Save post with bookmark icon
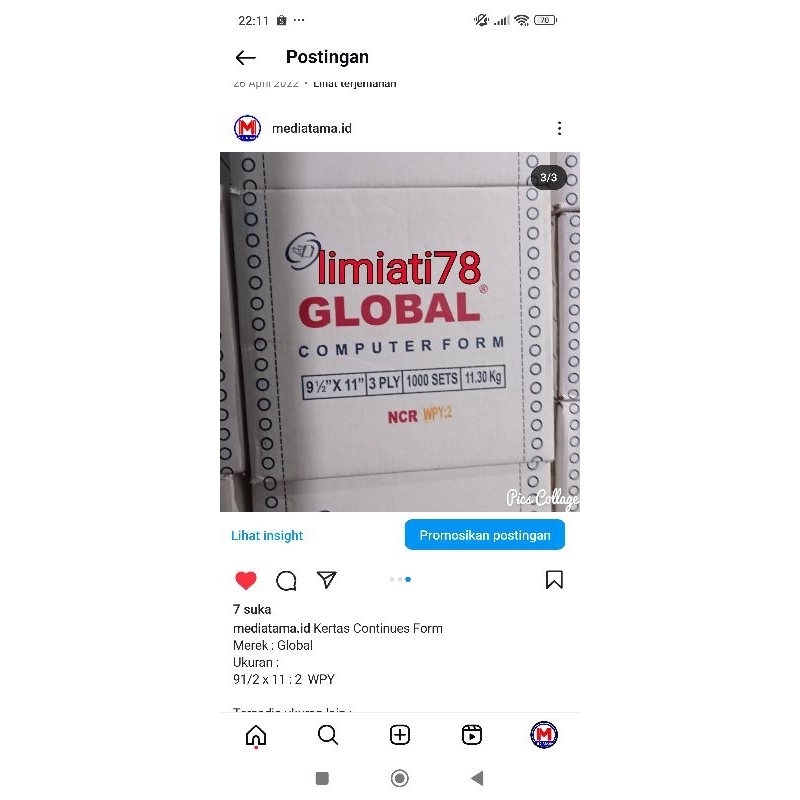 [554, 580]
